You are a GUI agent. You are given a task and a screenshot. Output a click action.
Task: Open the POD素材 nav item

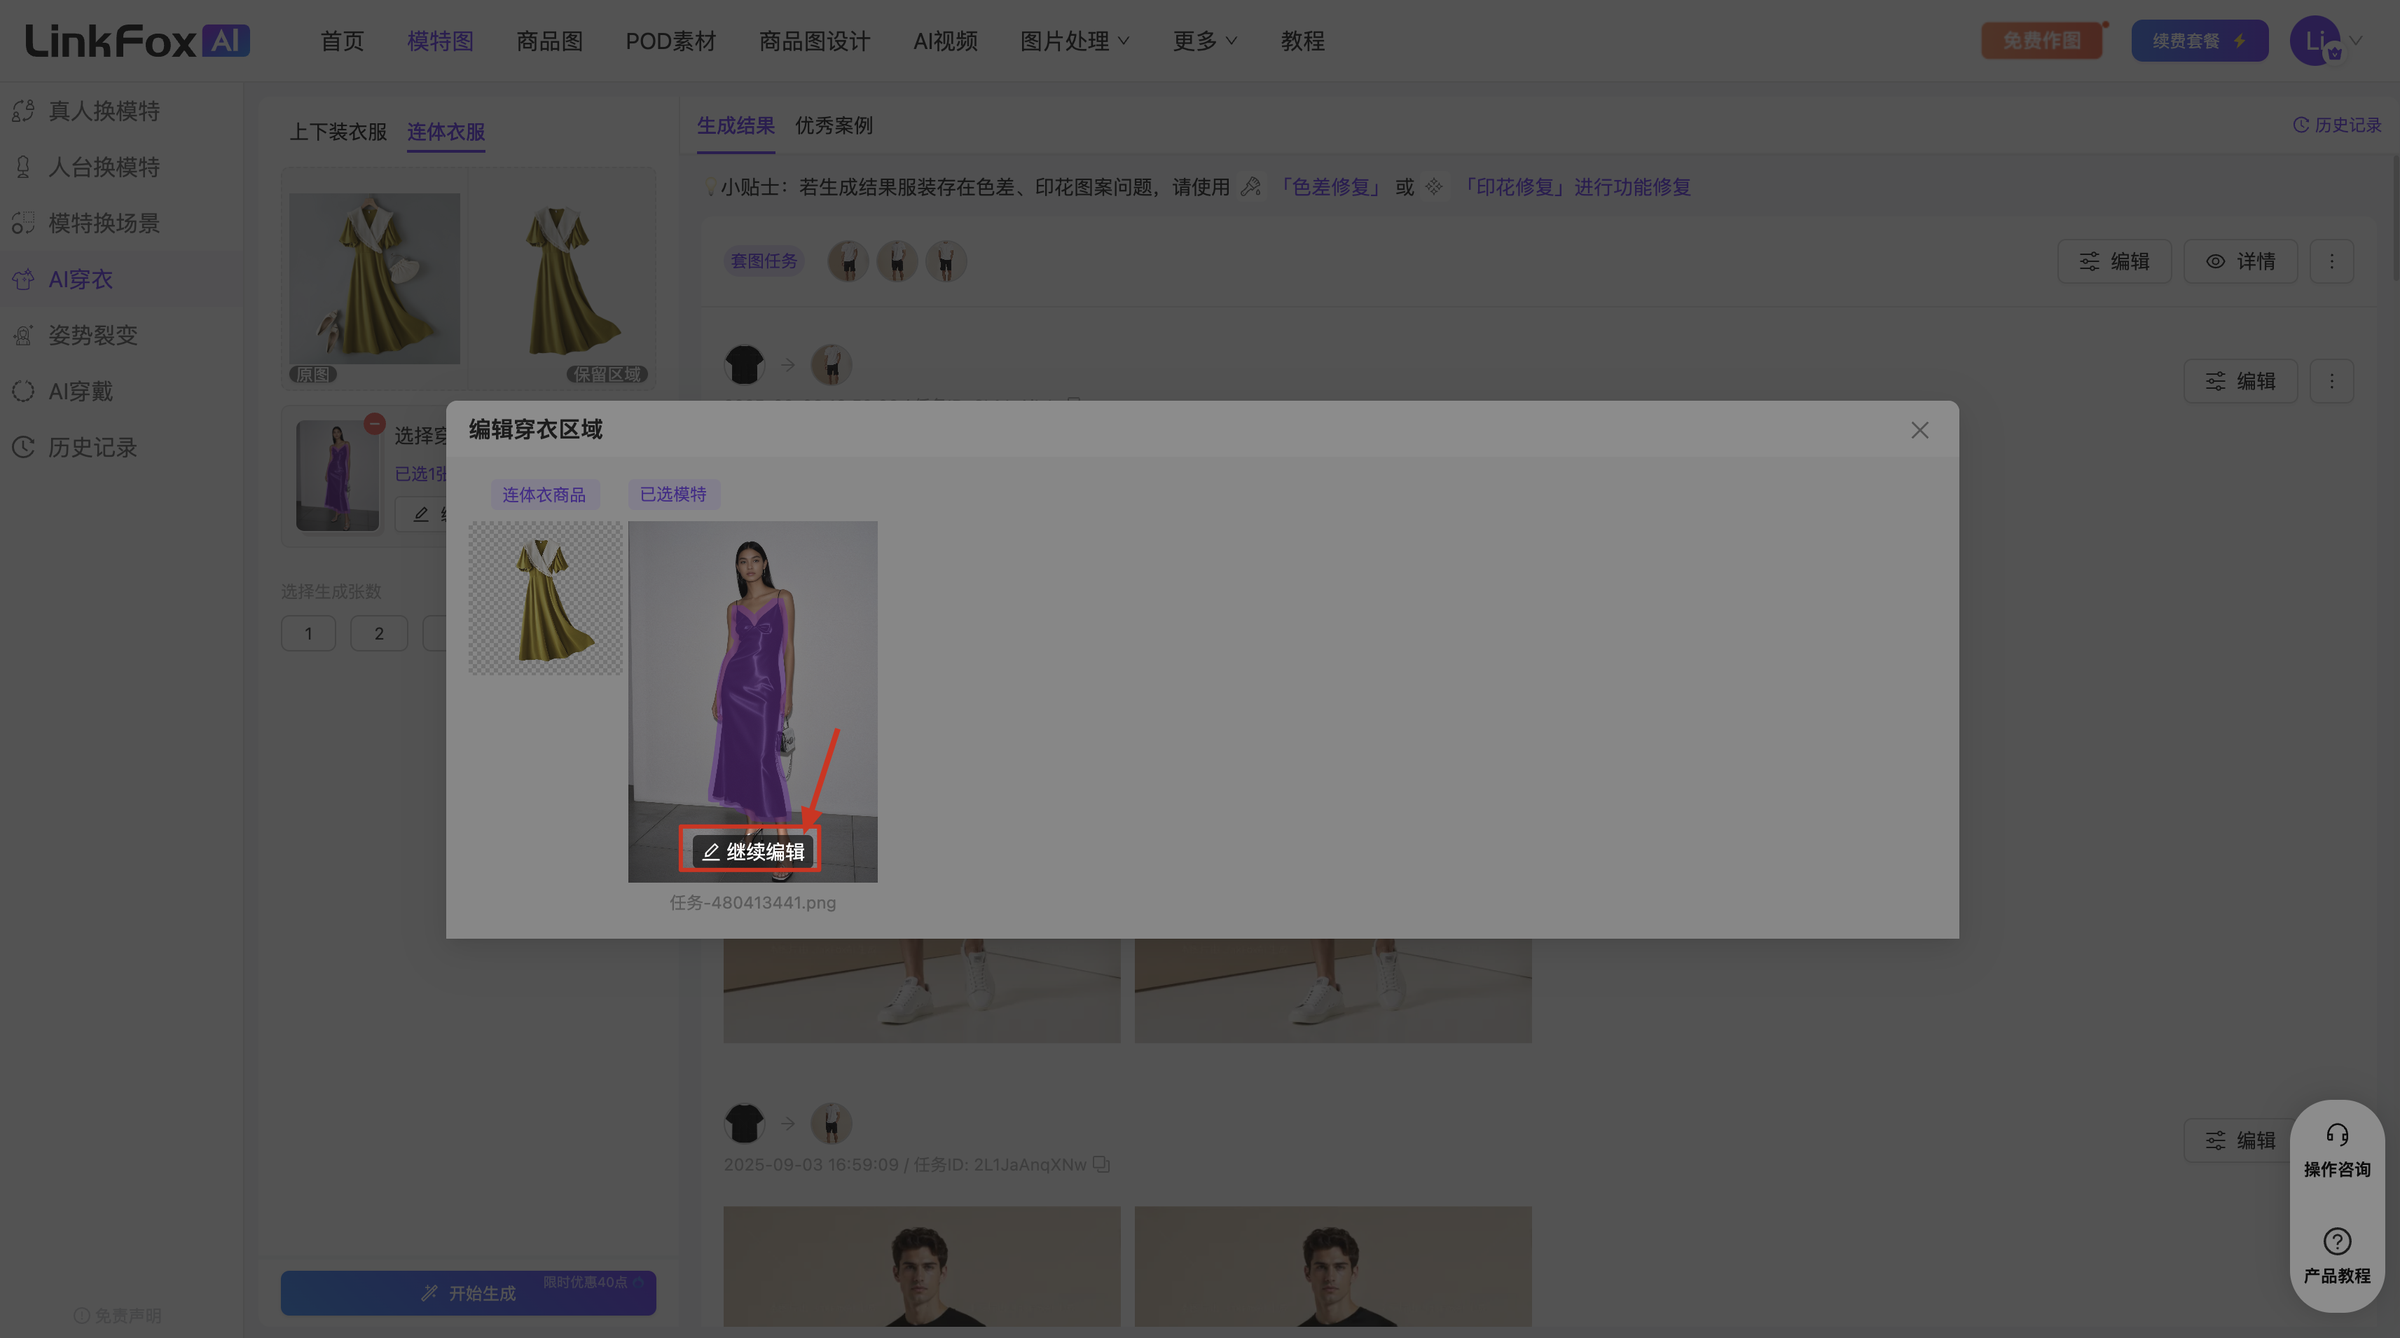(x=671, y=41)
